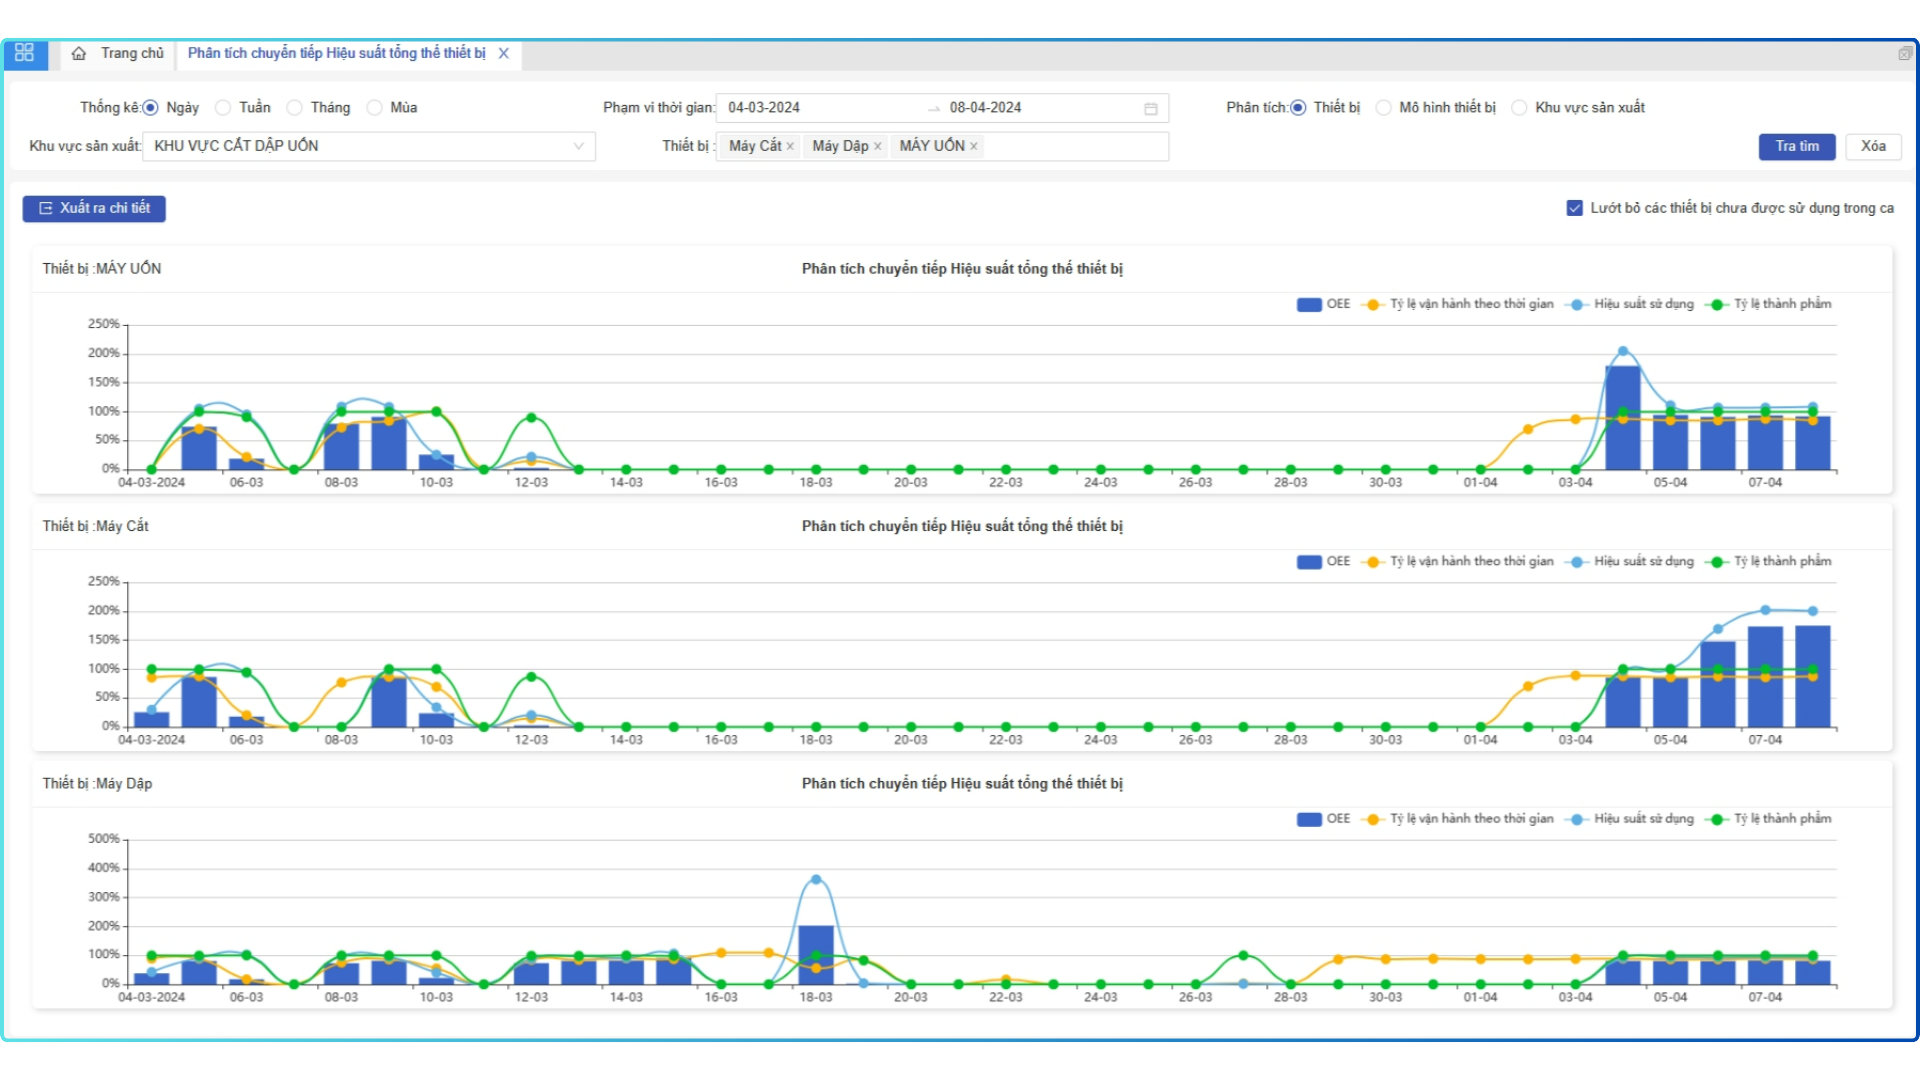Click export icon inside Xuất ra chi tiết
The height and width of the screenshot is (1080, 1920).
coord(45,208)
